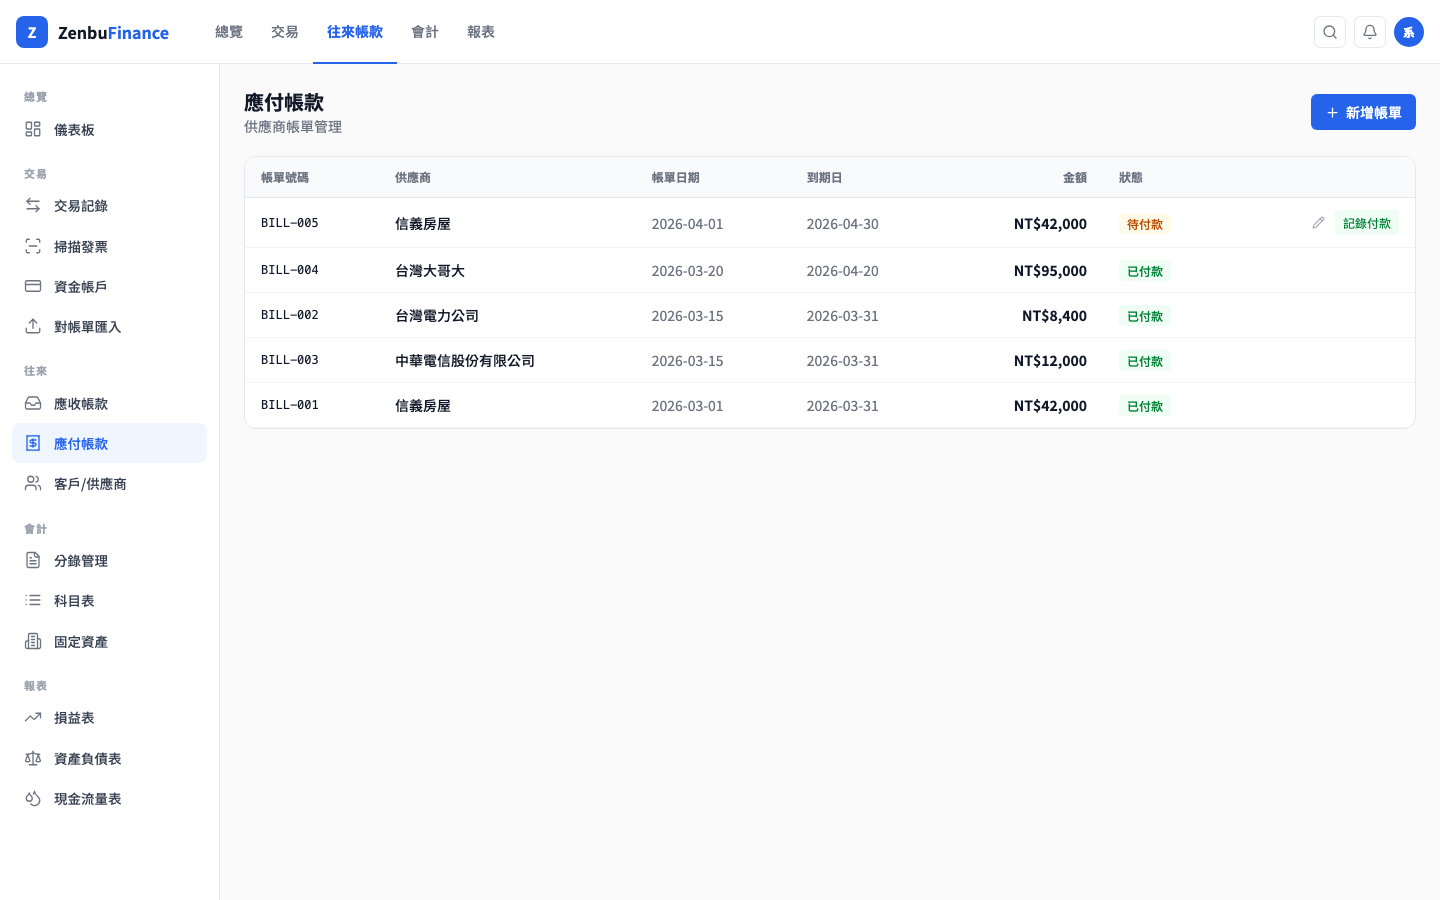Switch to the 會計 top tab
The image size is (1440, 900).
pos(425,32)
